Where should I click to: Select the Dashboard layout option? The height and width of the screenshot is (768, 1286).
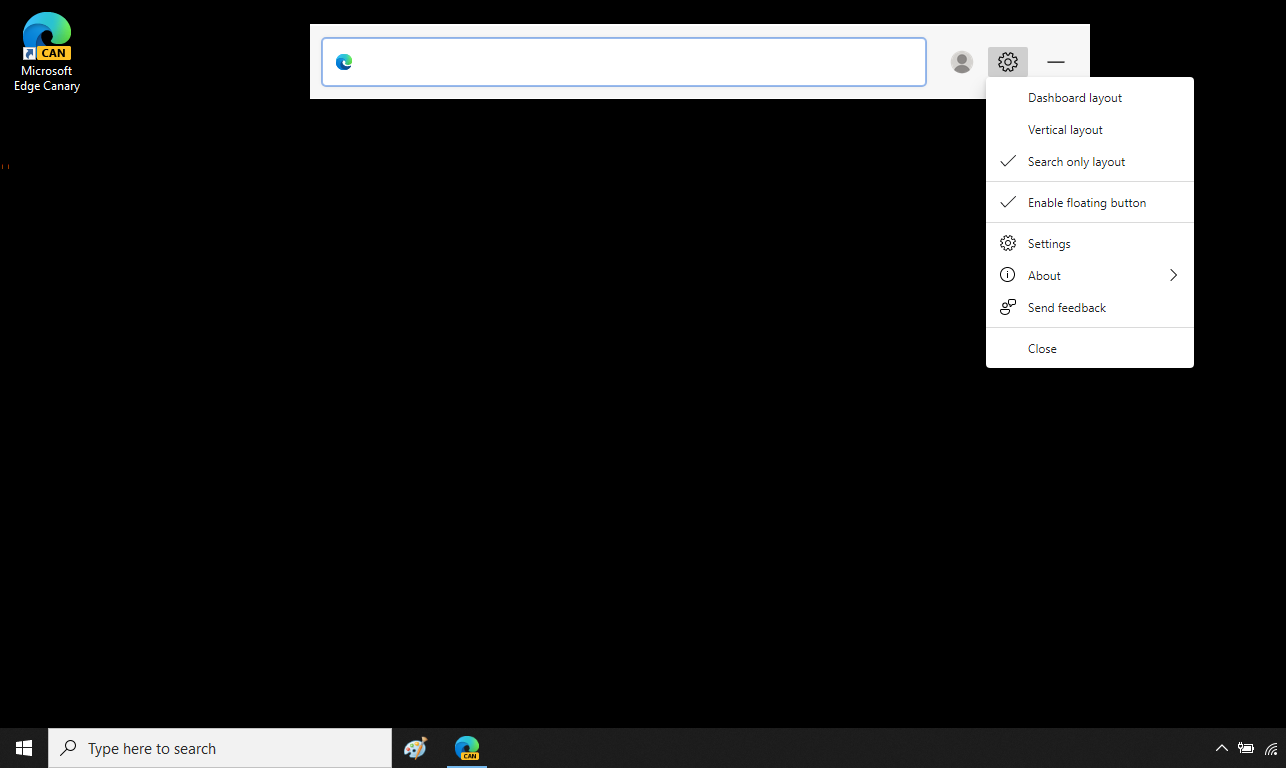click(x=1074, y=97)
